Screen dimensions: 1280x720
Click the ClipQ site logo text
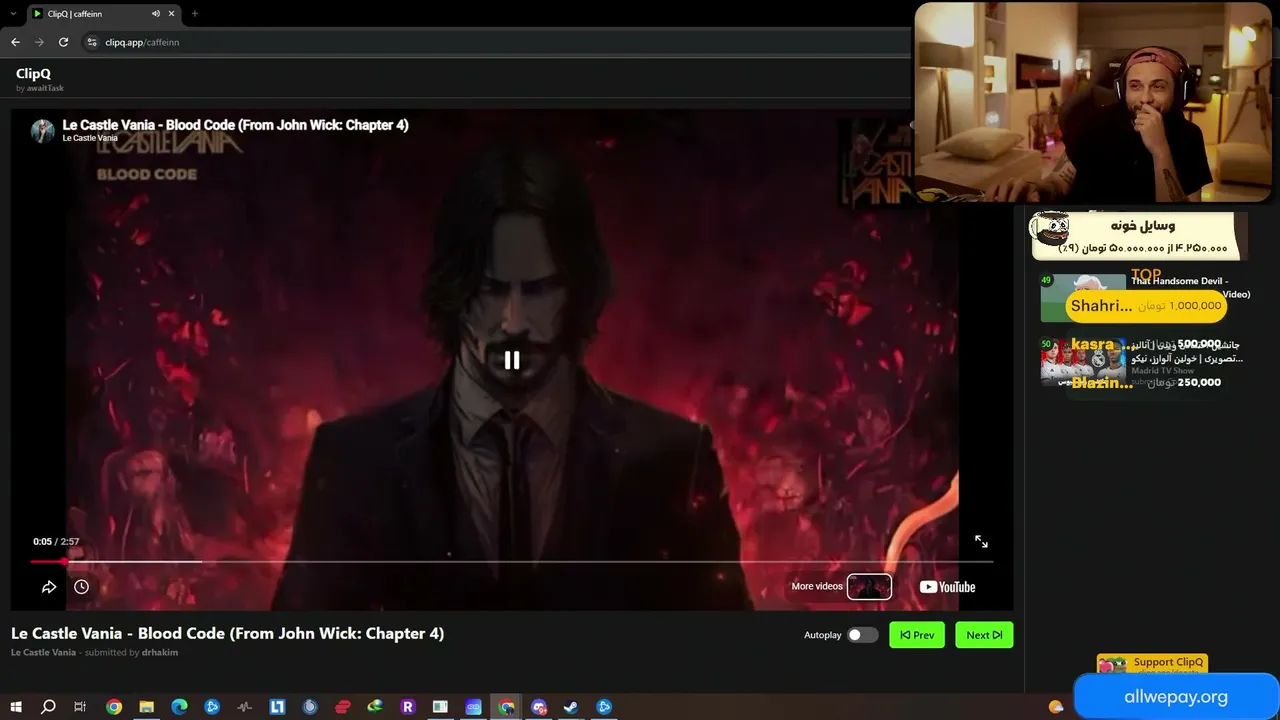(33, 73)
